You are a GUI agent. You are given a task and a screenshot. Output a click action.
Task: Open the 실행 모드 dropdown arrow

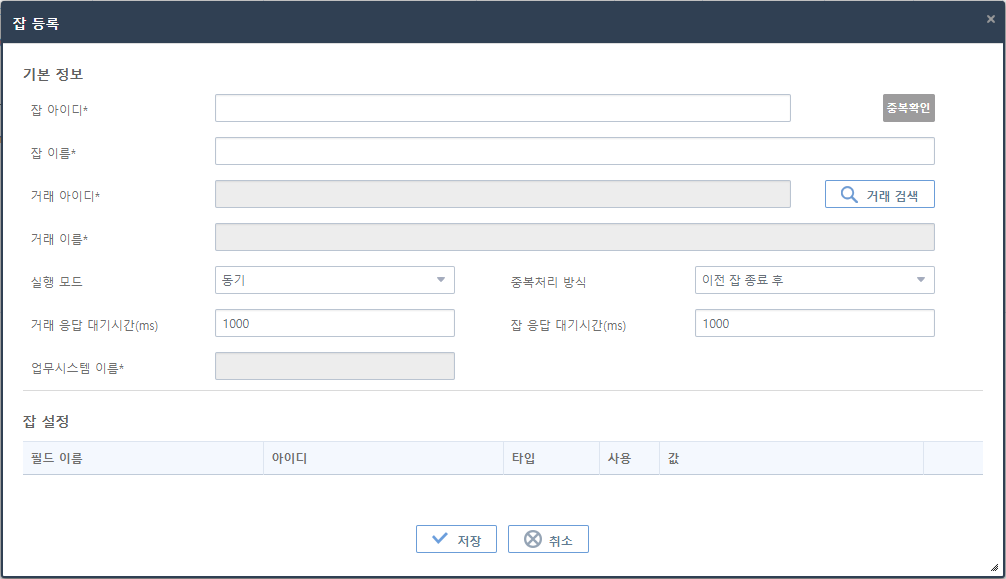442,280
